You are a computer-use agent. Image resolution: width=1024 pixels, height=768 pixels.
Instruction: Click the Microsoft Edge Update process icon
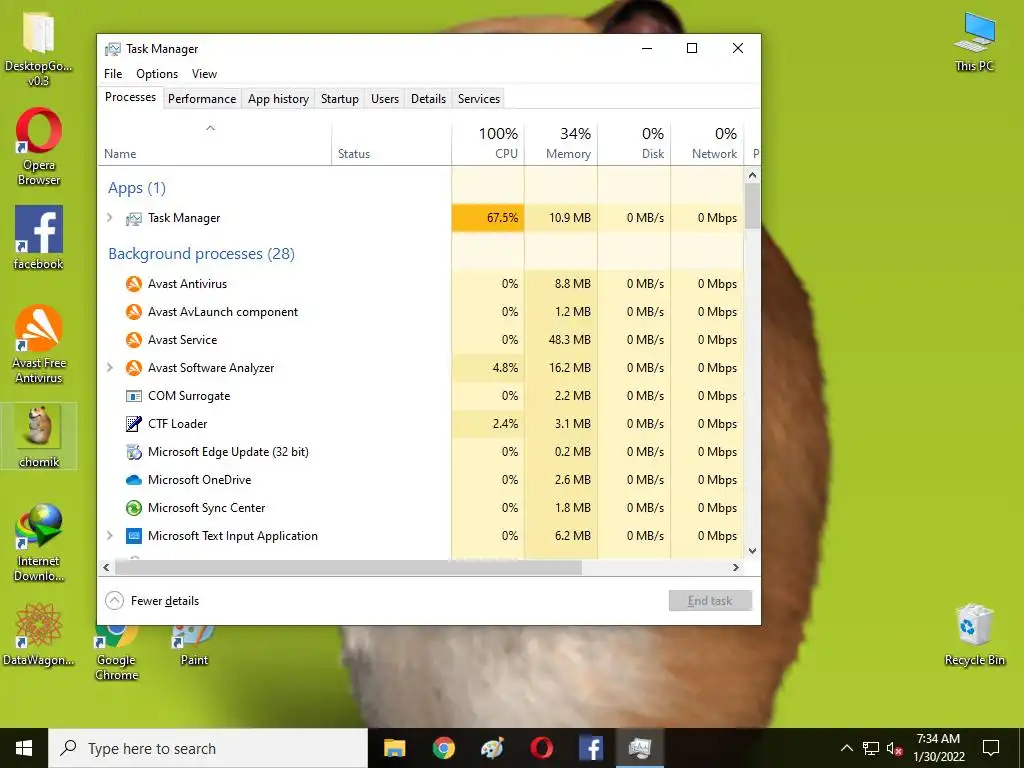(x=134, y=452)
